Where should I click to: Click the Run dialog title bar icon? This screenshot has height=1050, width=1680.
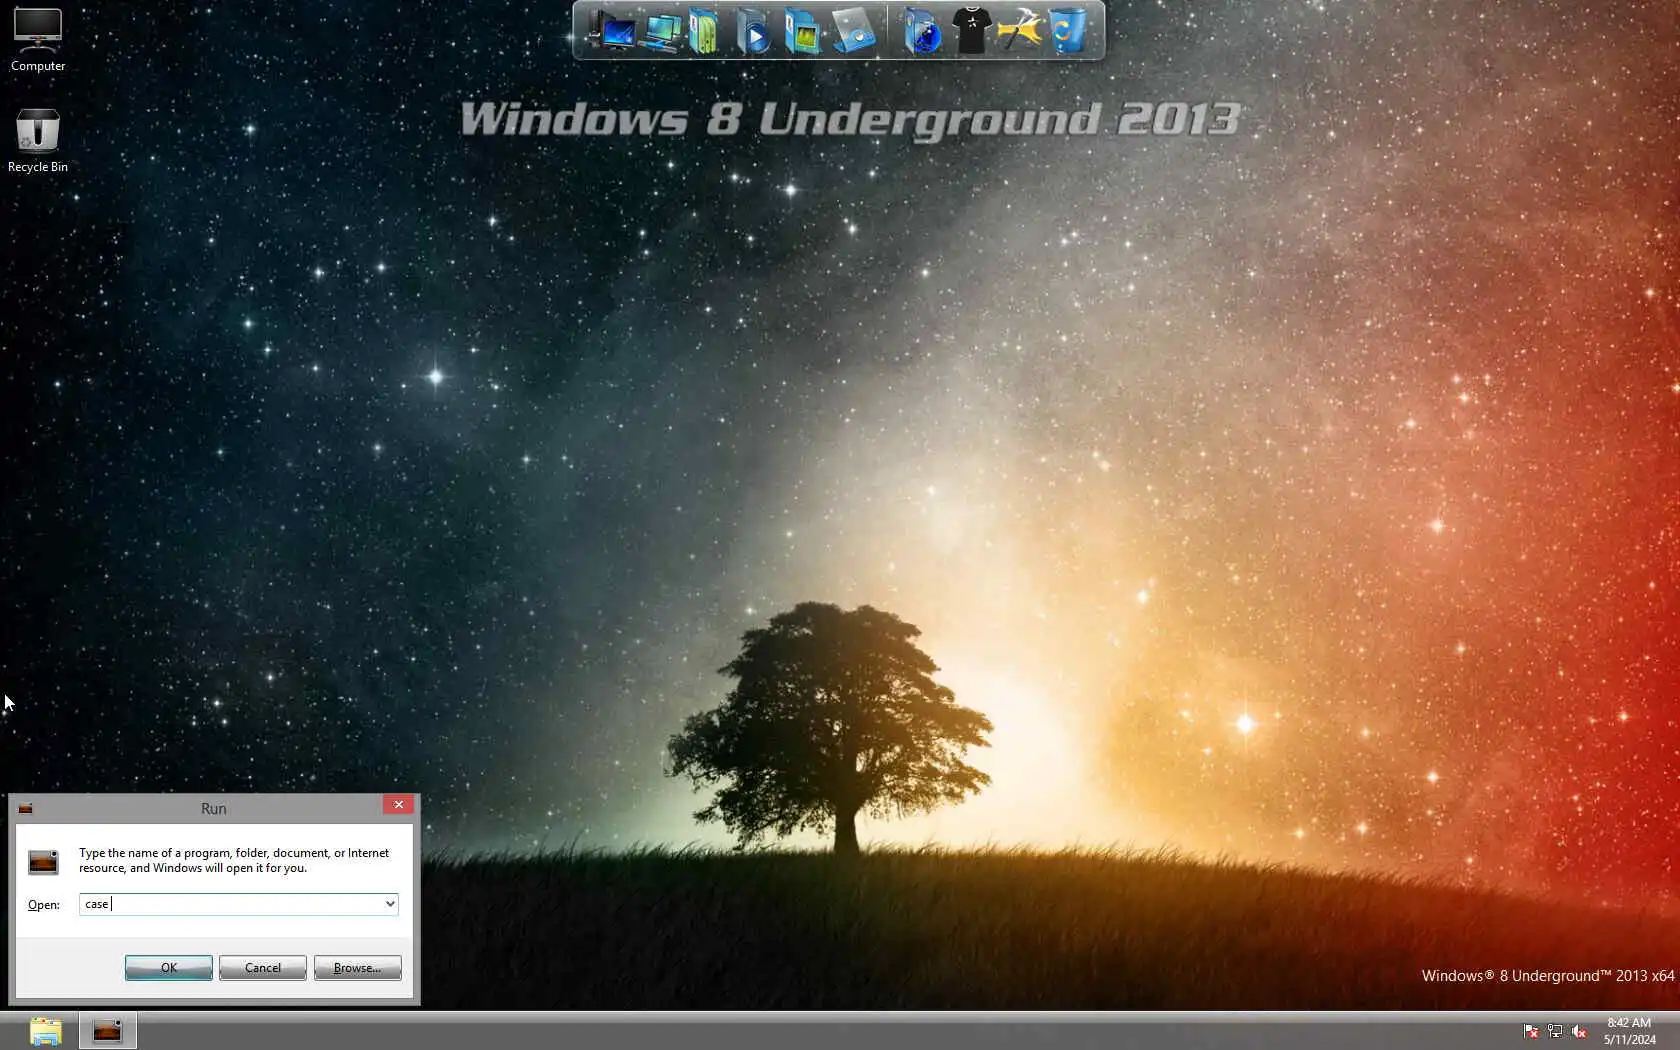click(x=26, y=808)
